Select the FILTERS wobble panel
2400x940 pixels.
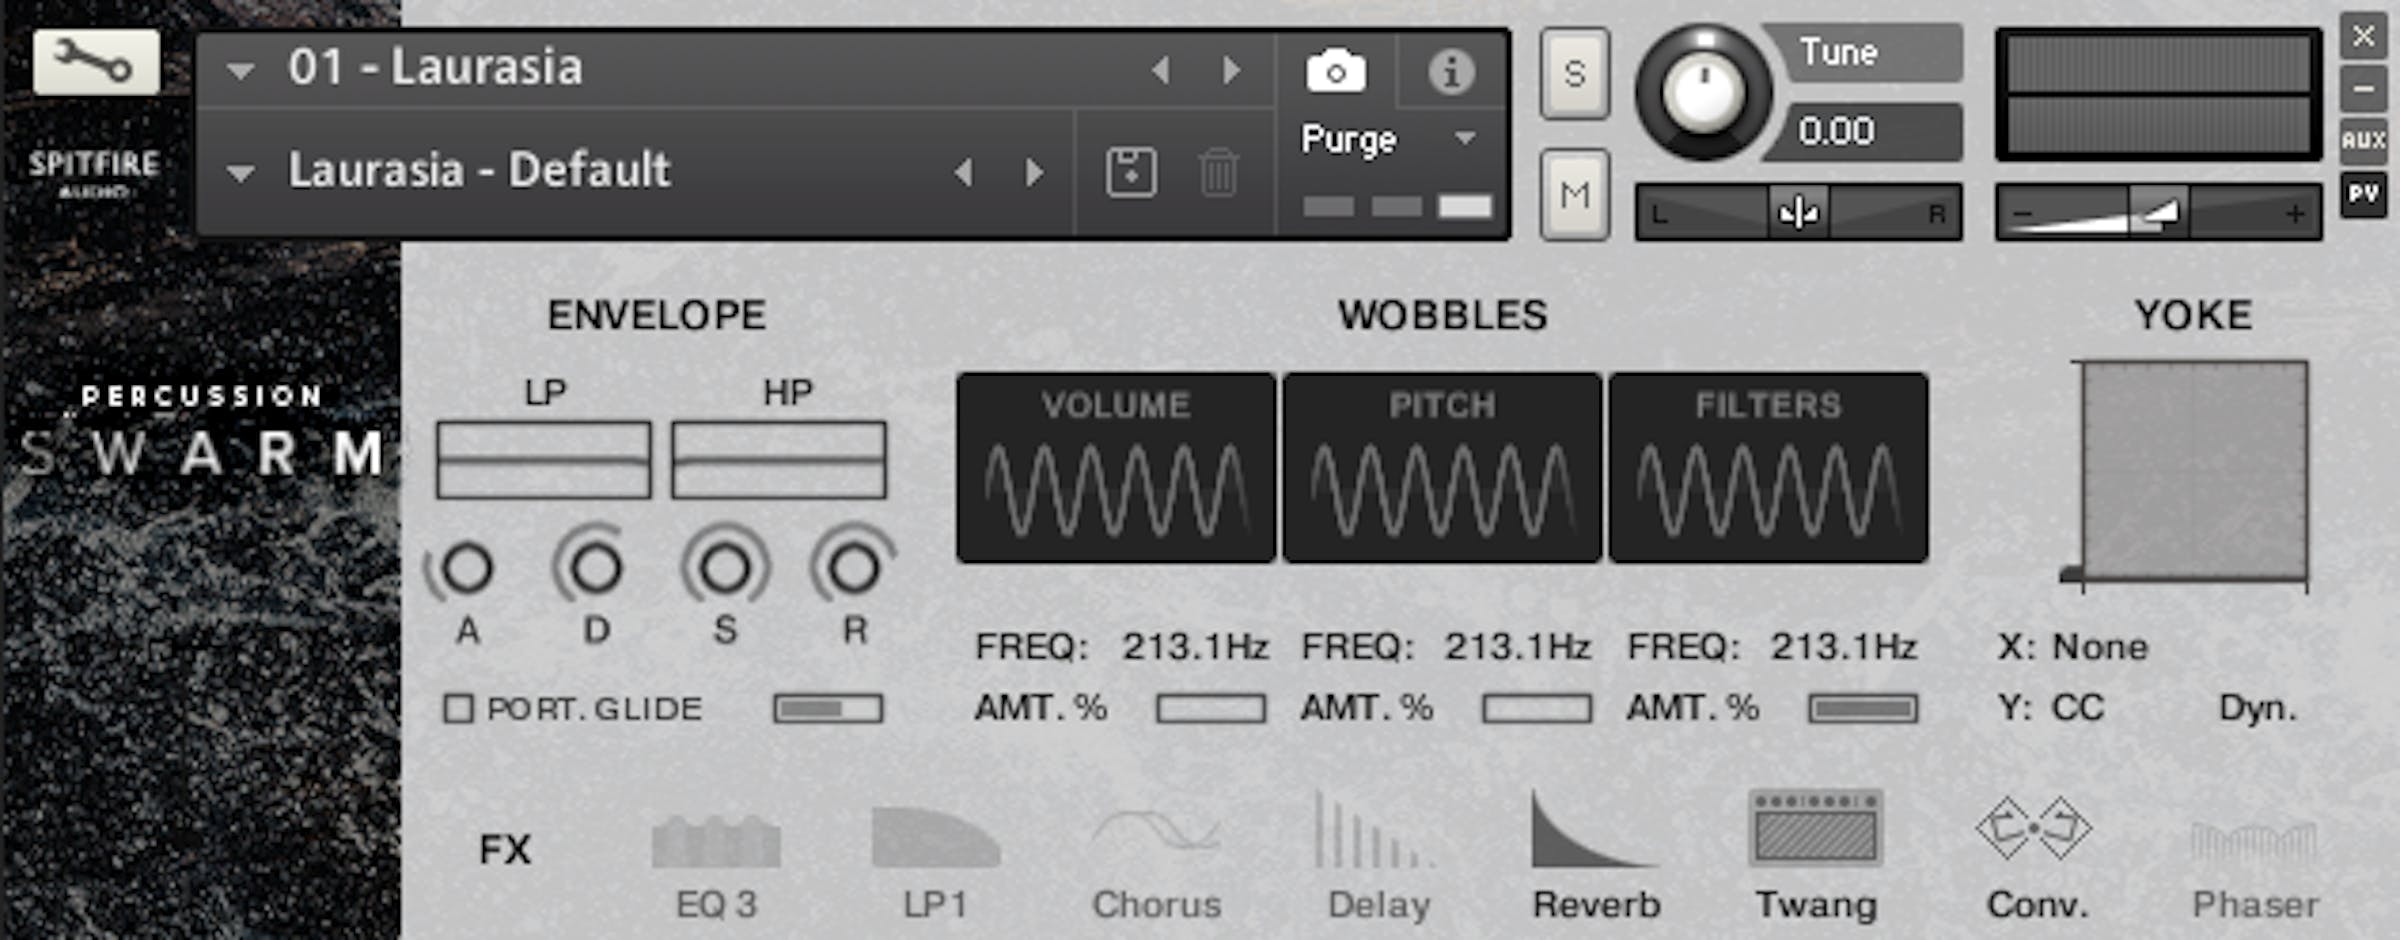1768,468
